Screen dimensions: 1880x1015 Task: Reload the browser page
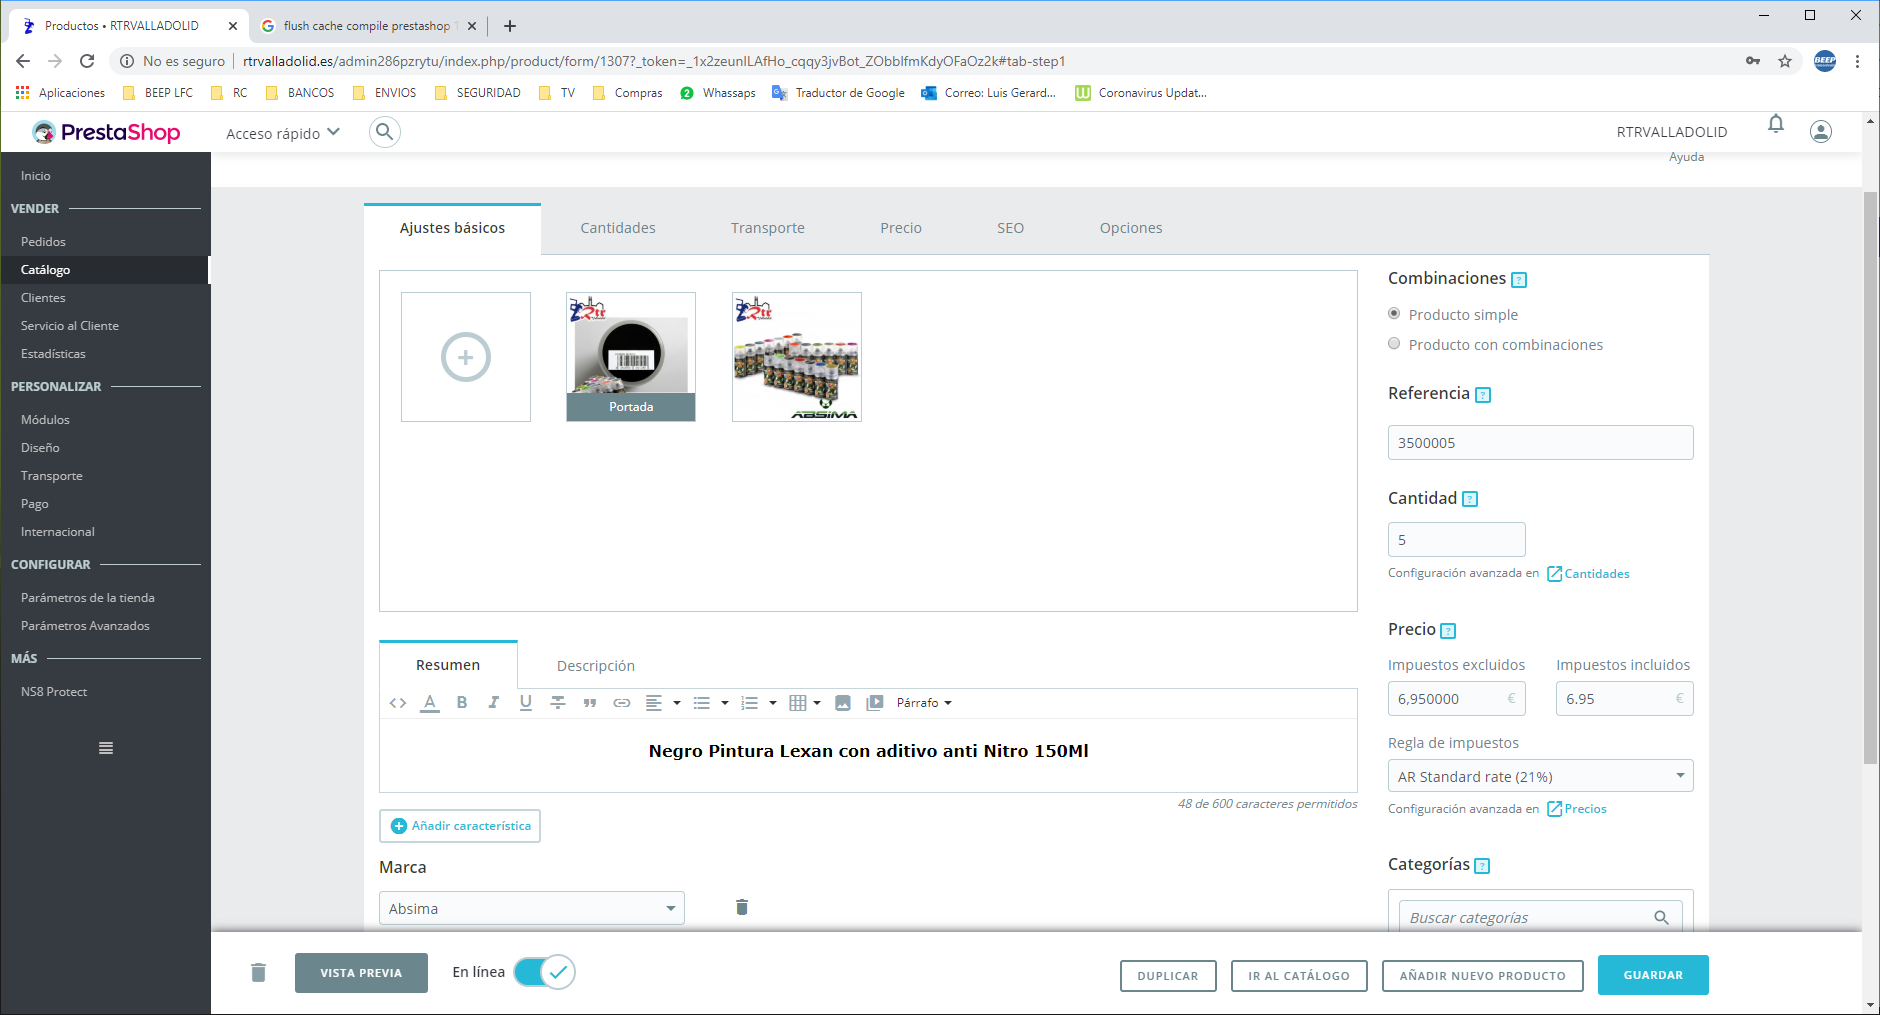coord(87,61)
